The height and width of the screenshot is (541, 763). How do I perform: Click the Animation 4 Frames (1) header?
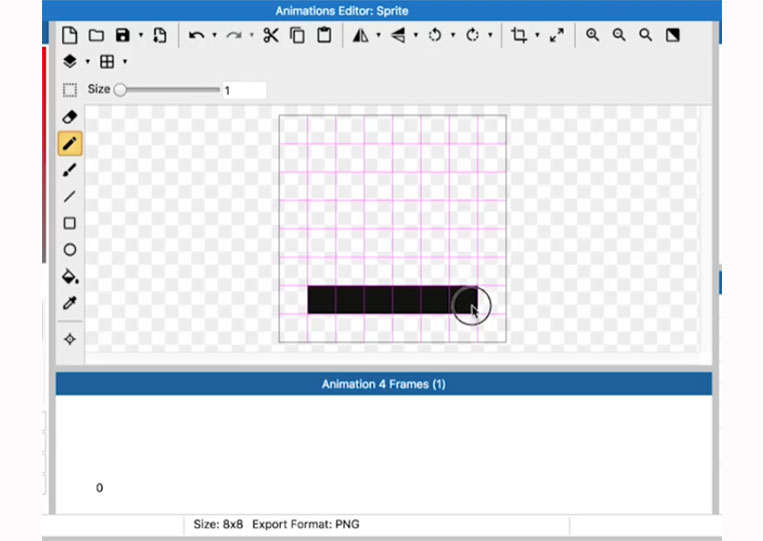383,384
